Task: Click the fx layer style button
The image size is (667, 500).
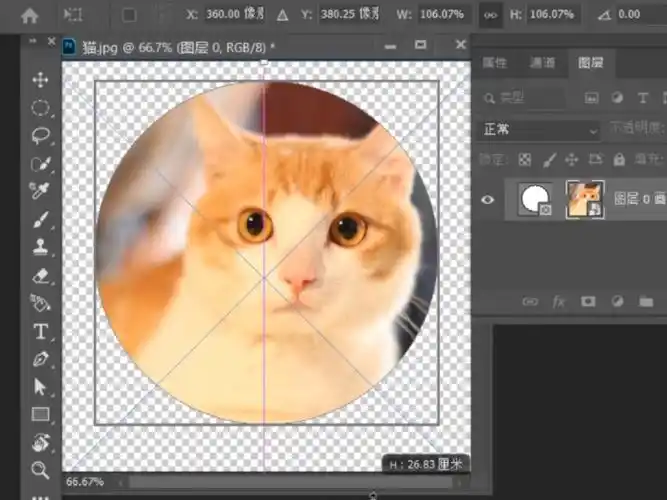Action: click(x=558, y=300)
